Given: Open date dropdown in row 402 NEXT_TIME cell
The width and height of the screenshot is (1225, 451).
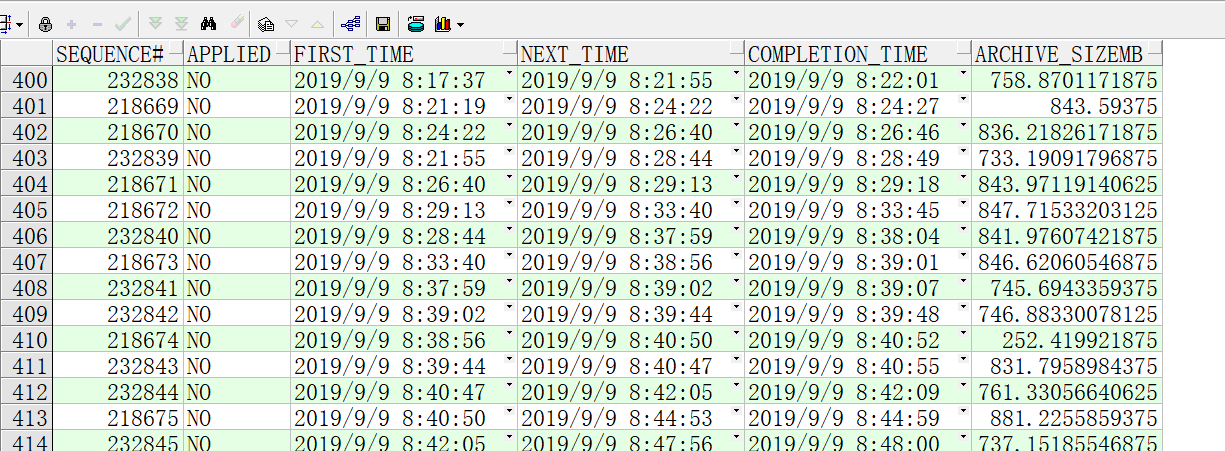Looking at the screenshot, I should coord(737,126).
